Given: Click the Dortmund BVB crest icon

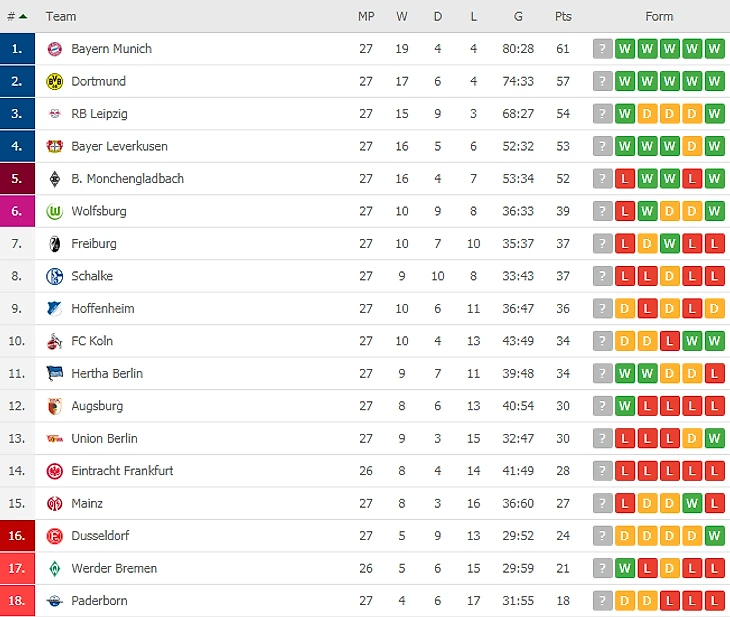Looking at the screenshot, I should coord(55,81).
